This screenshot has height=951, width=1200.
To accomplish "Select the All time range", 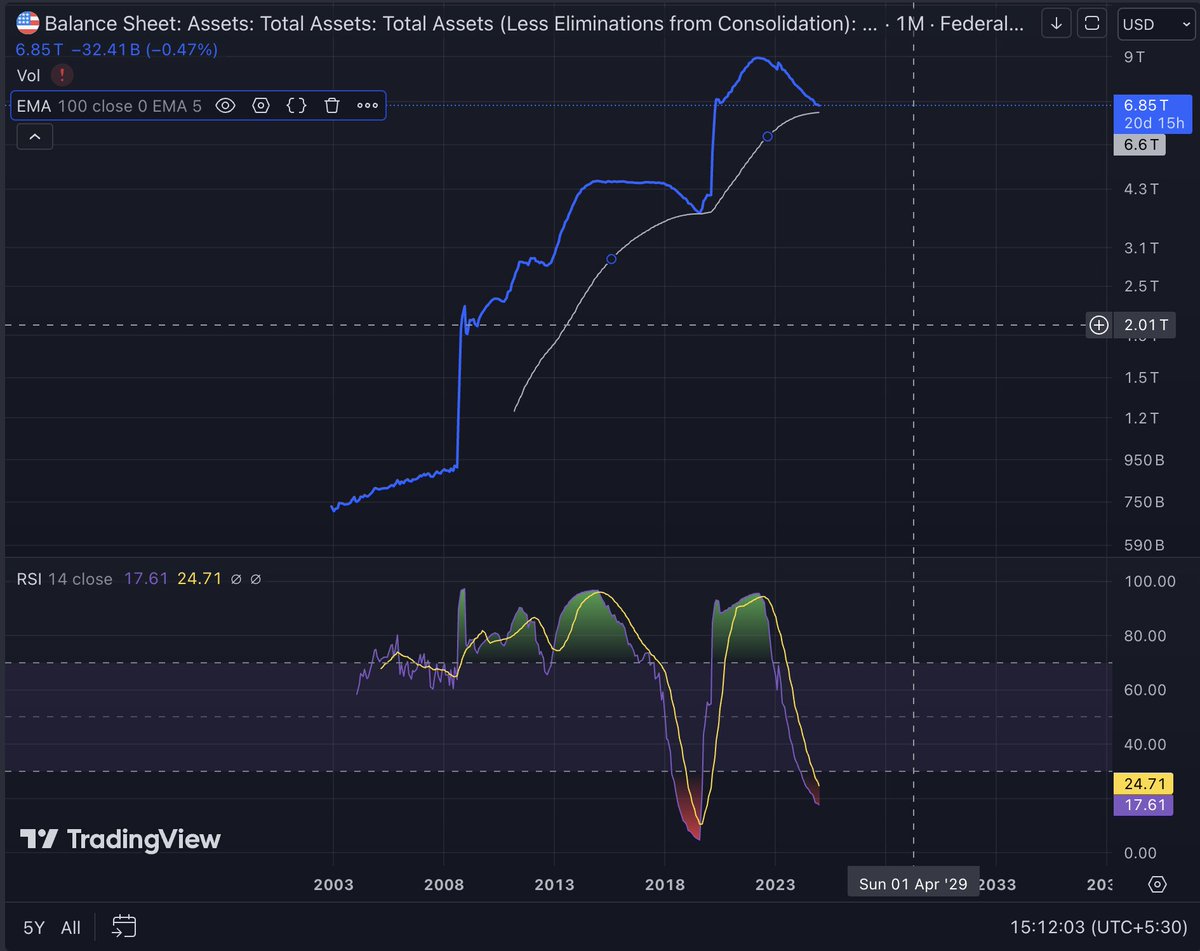I will pyautogui.click(x=70, y=927).
